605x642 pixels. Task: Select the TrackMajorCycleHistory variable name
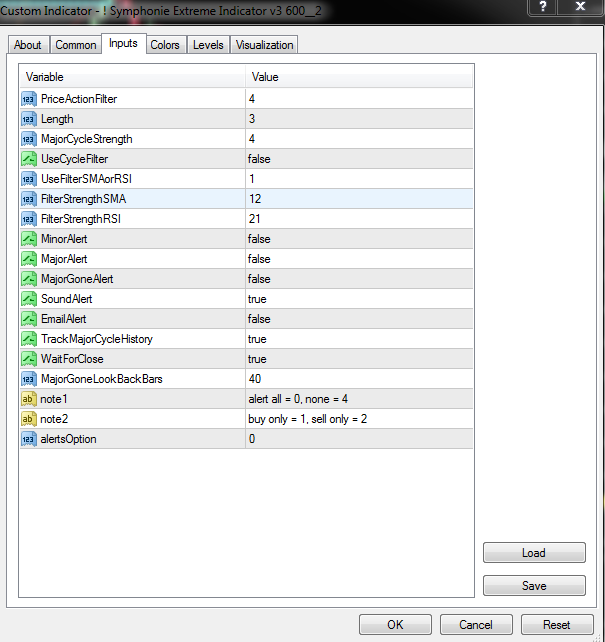click(97, 339)
